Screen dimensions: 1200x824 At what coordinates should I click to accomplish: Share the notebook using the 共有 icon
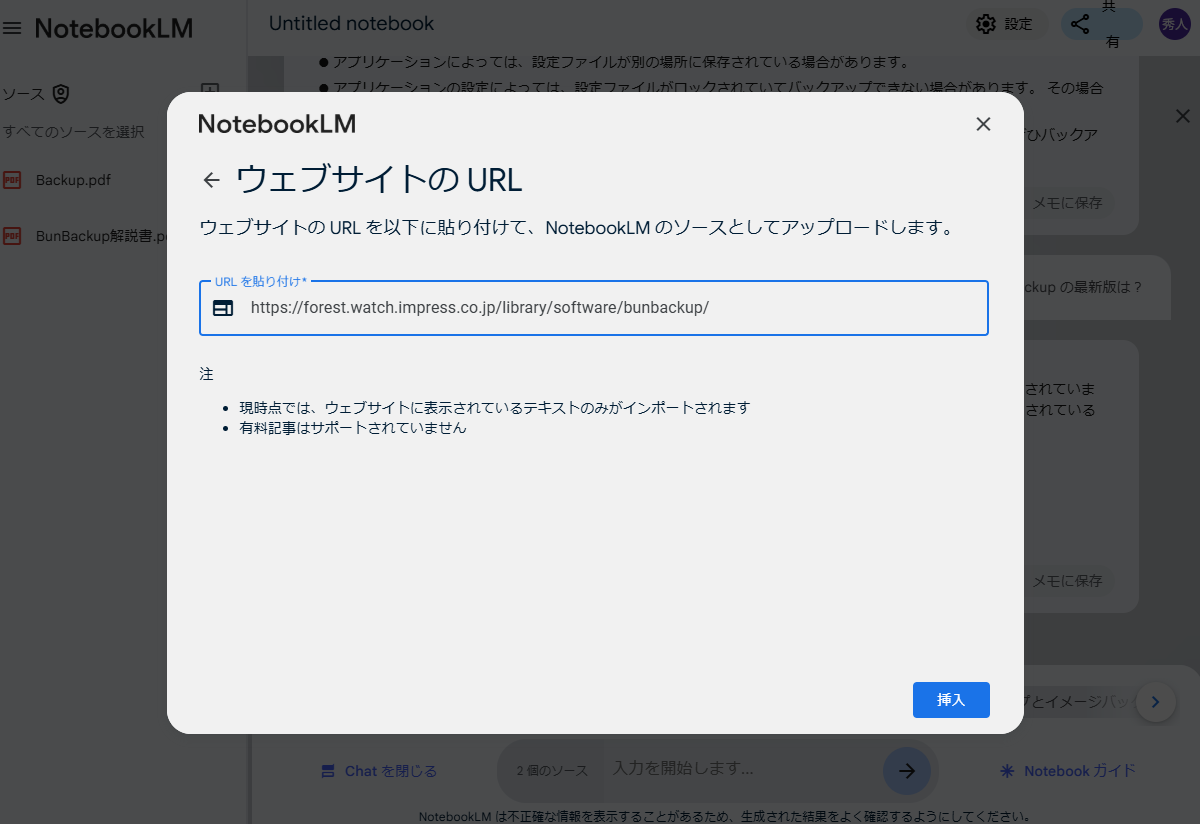point(1080,23)
